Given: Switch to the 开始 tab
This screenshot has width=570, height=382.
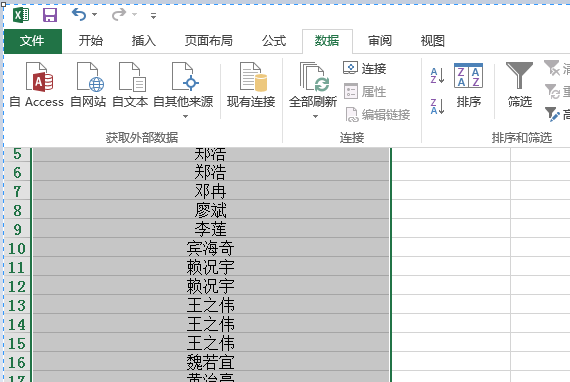Looking at the screenshot, I should (x=91, y=41).
